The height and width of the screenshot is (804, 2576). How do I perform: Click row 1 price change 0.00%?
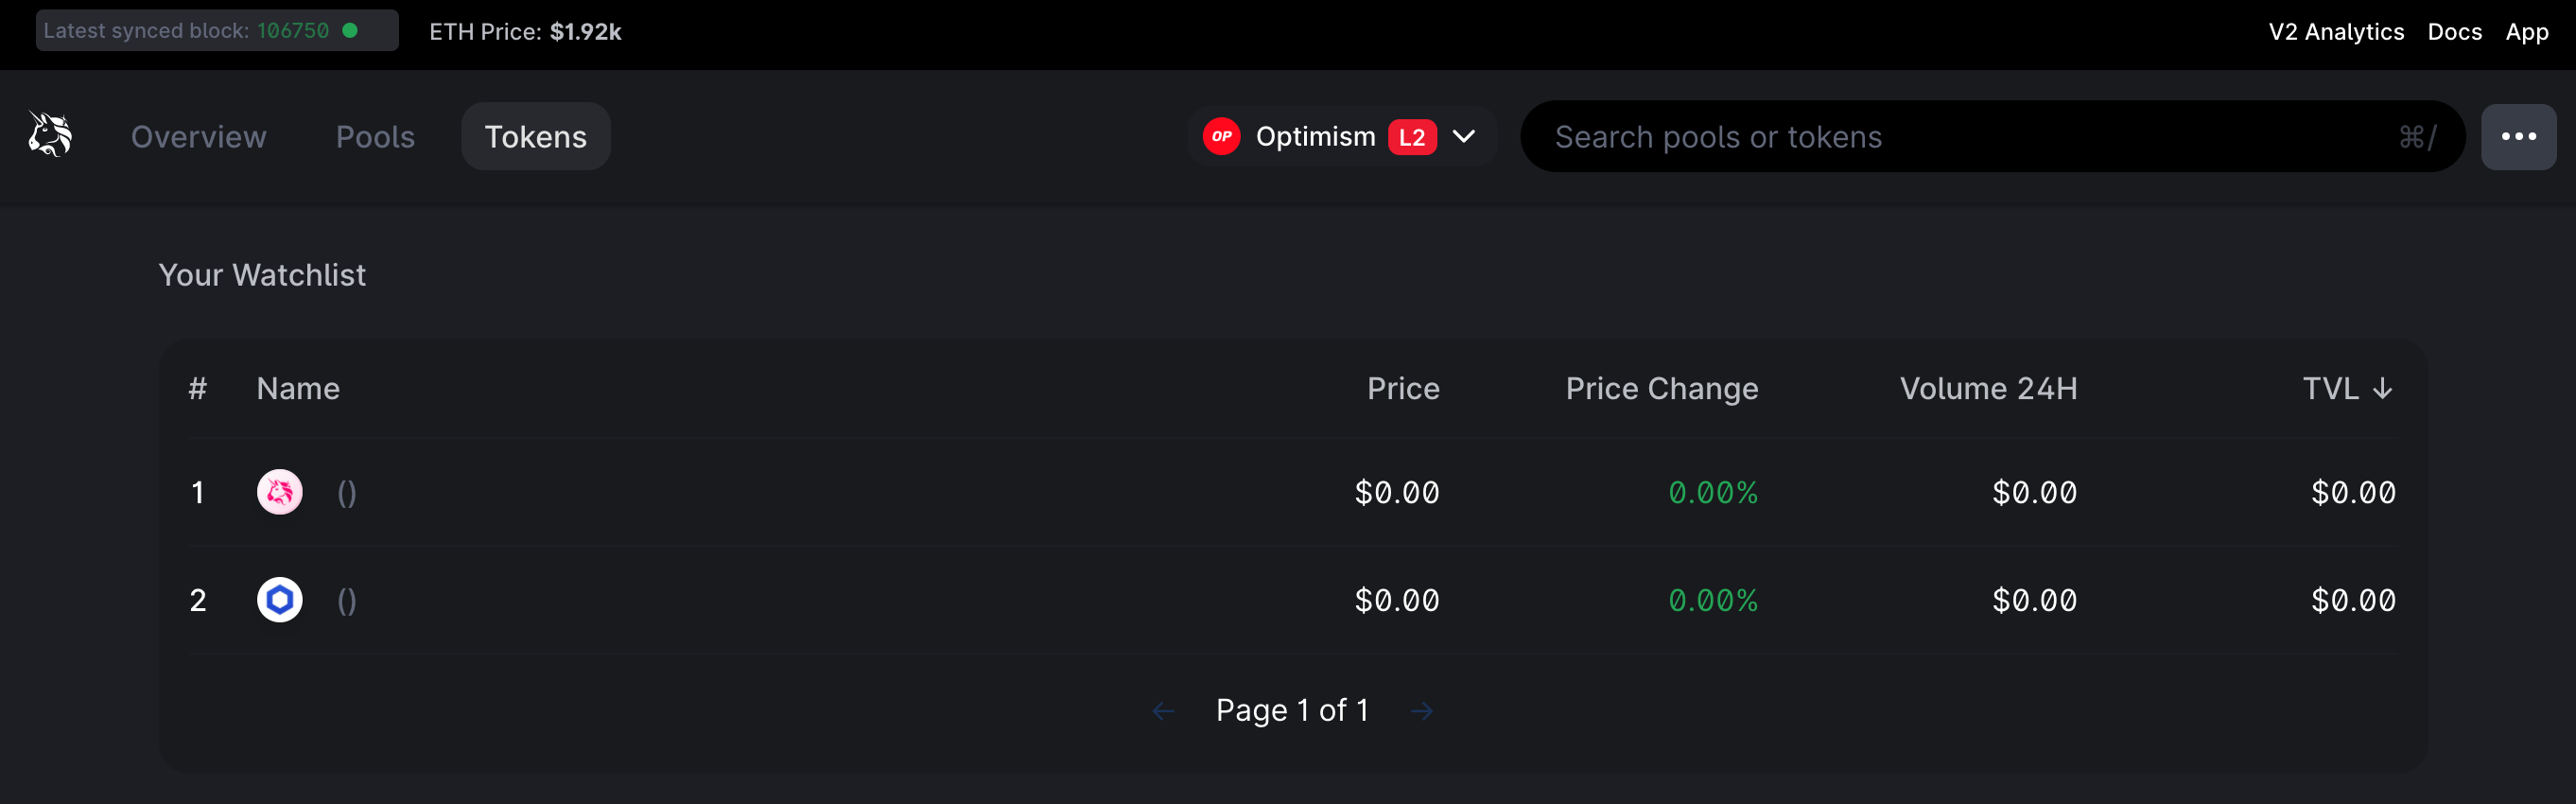click(1712, 493)
